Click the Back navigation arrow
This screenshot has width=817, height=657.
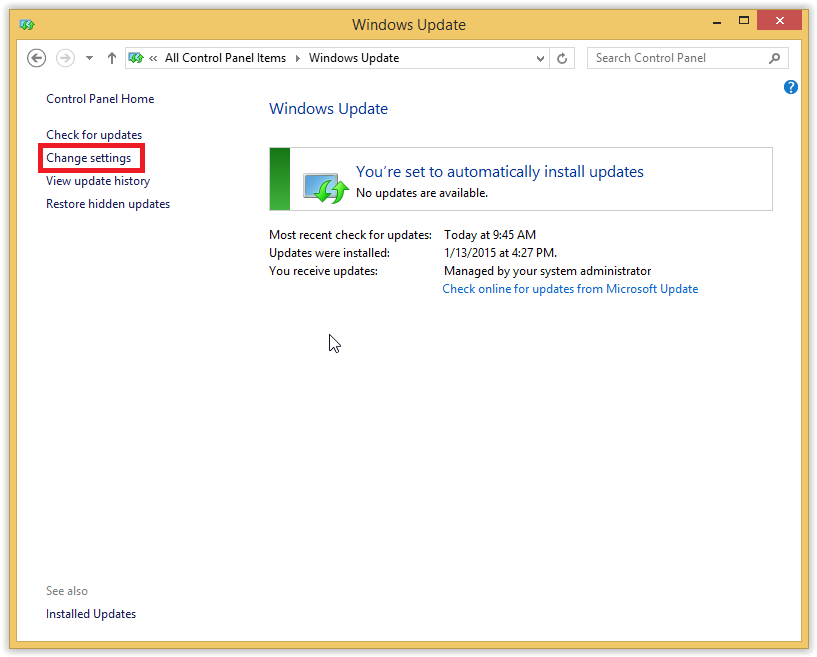pos(36,58)
